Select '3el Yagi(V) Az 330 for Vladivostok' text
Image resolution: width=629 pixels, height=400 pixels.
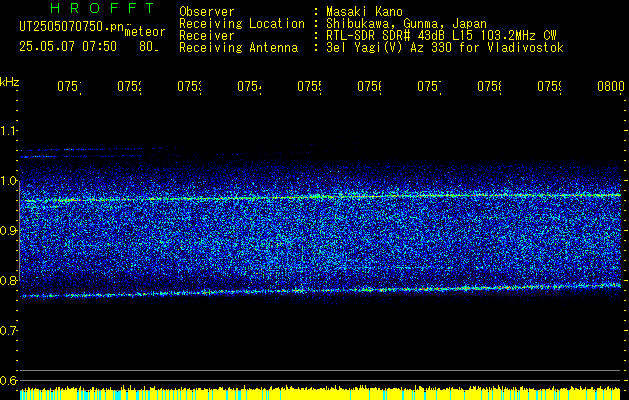[x=445, y=48]
